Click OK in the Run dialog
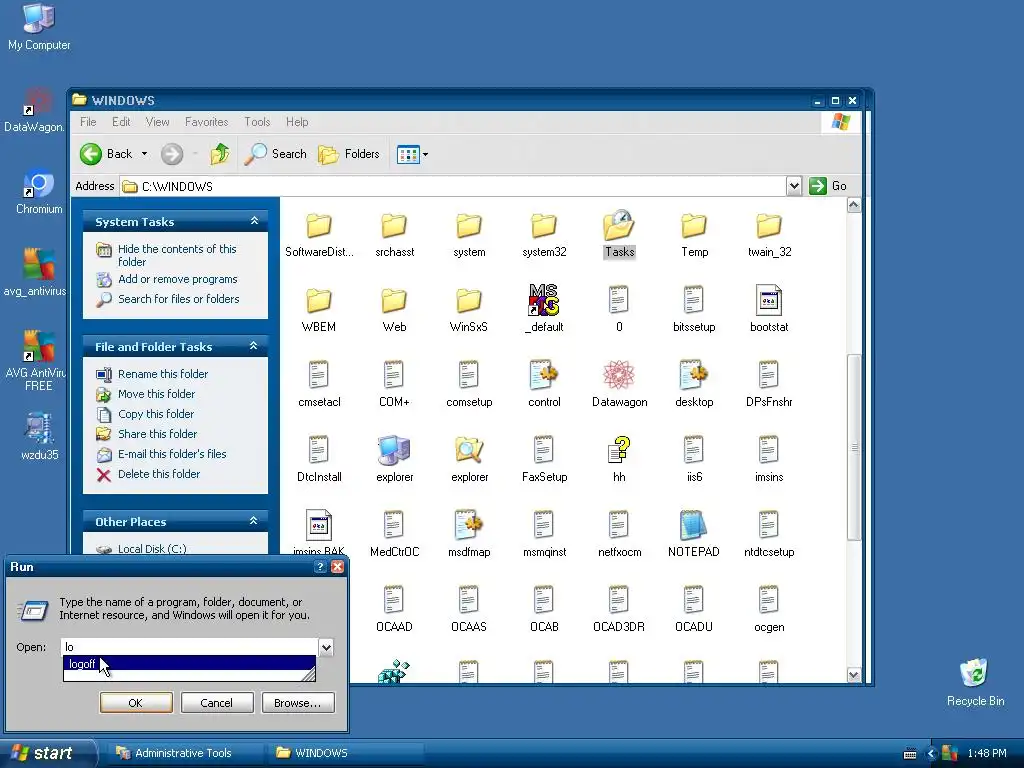 click(x=136, y=703)
